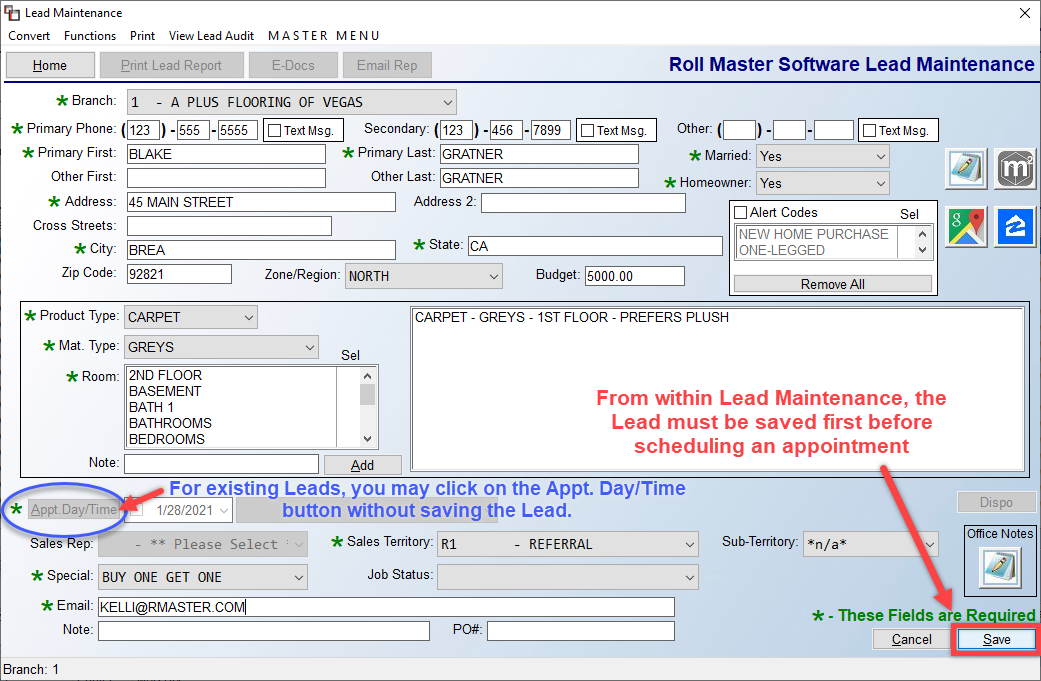Expand the Branch dropdown
Viewport: 1041px width, 681px height.
pos(447,102)
